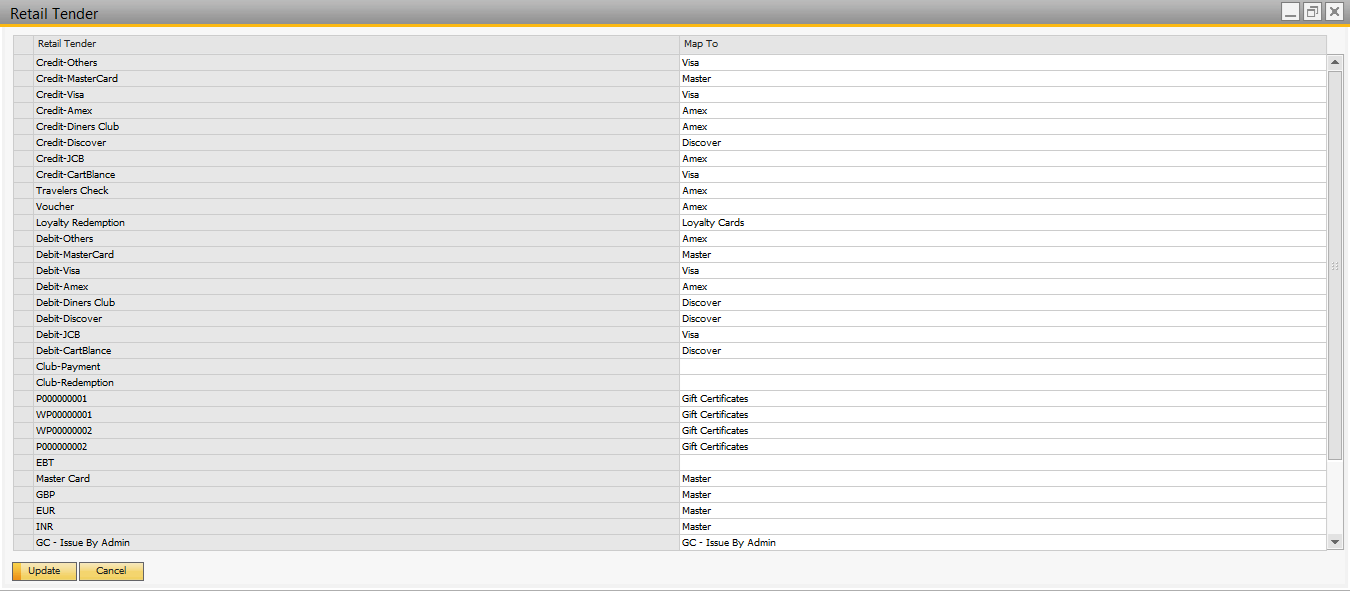Click Map To value GC - Issue By Admin
Image resolution: width=1350 pixels, height=591 pixels.
point(729,543)
